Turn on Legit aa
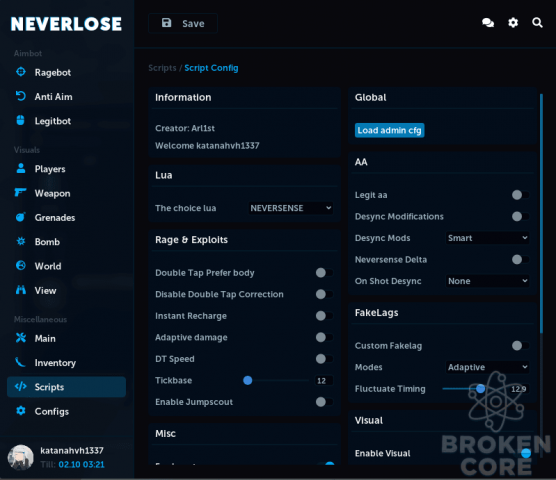This screenshot has width=556, height=480. click(520, 195)
